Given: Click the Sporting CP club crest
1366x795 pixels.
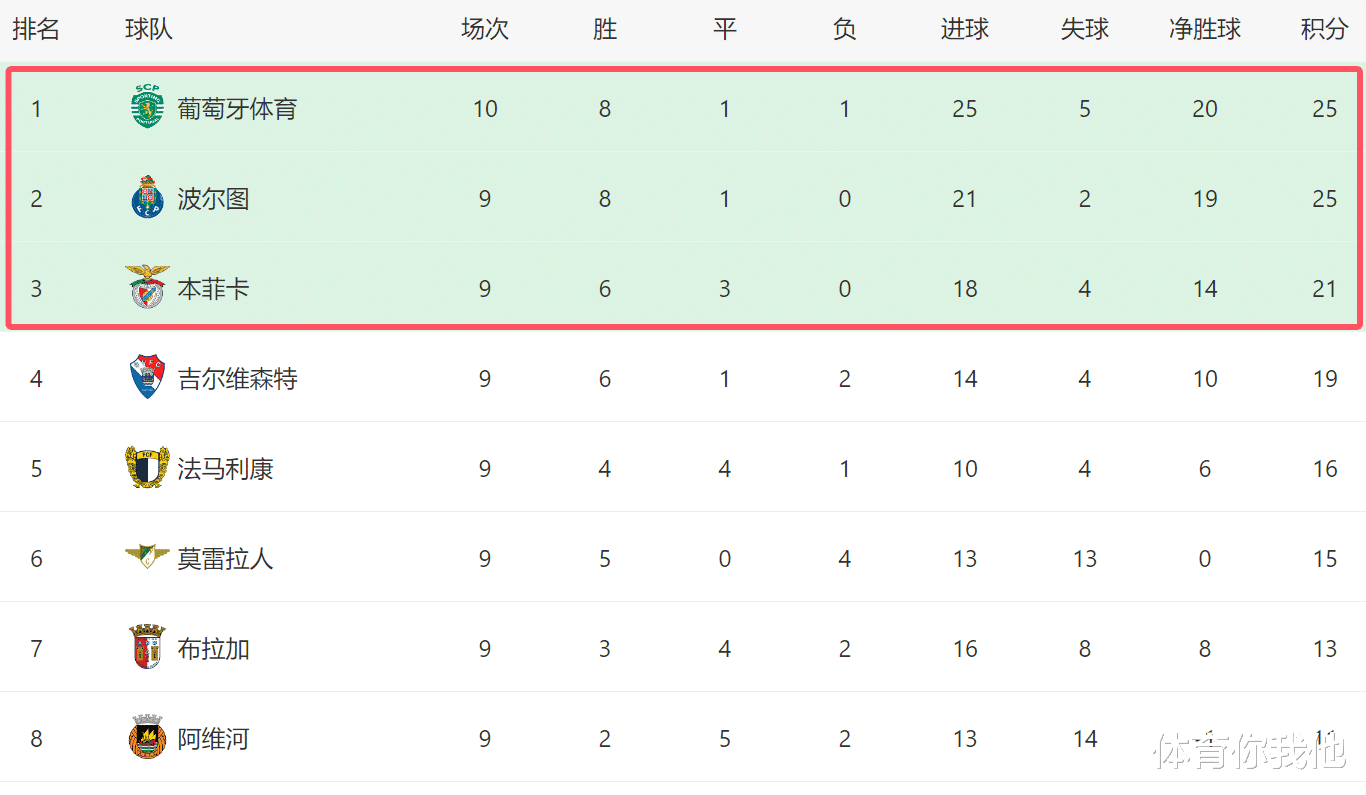Looking at the screenshot, I should click(x=147, y=108).
